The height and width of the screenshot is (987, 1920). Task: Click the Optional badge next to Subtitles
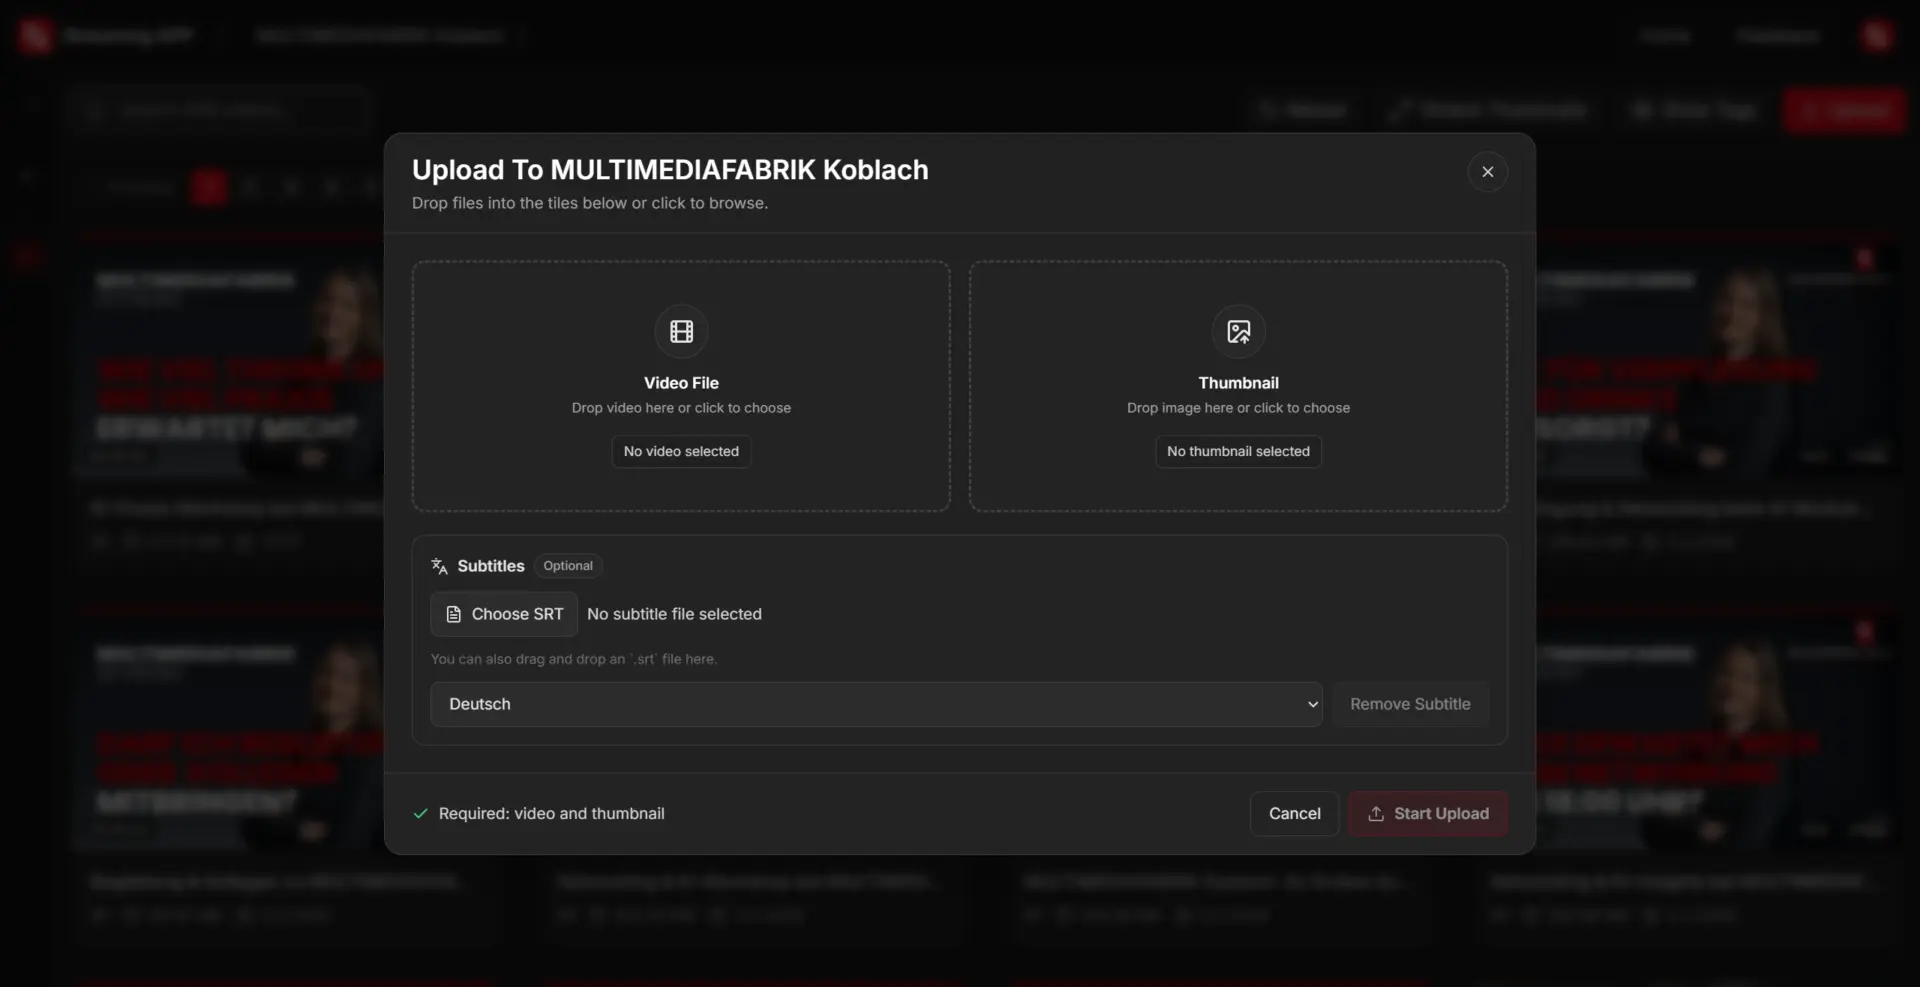568,566
